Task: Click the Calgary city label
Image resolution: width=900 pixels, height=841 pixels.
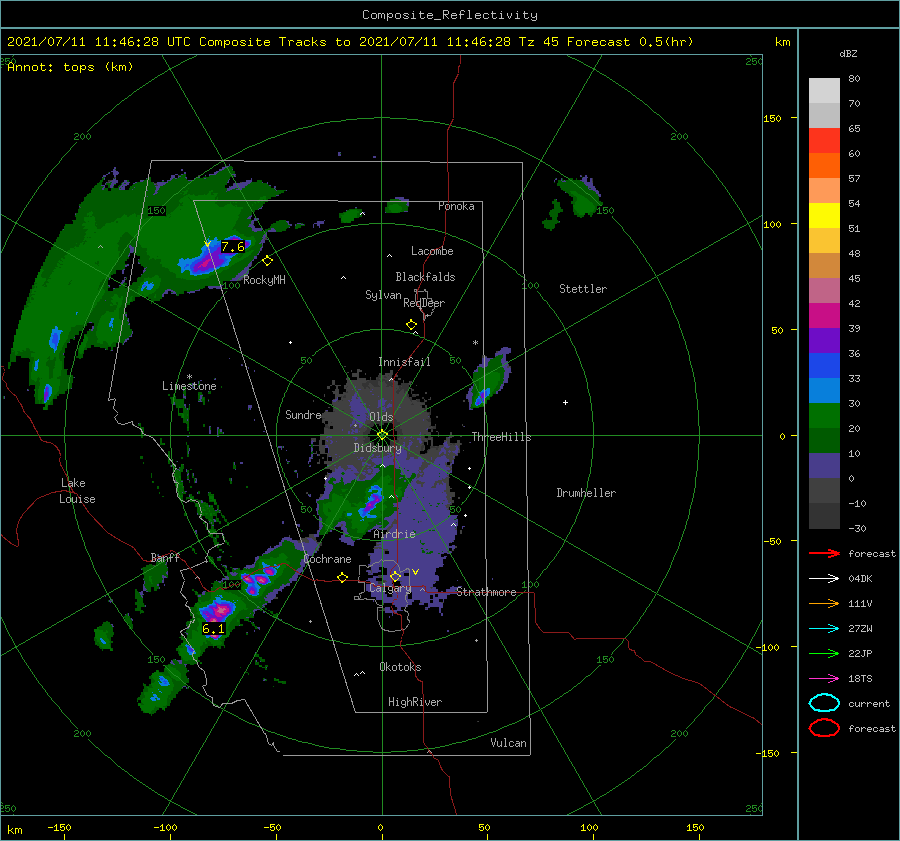Action: (x=390, y=588)
